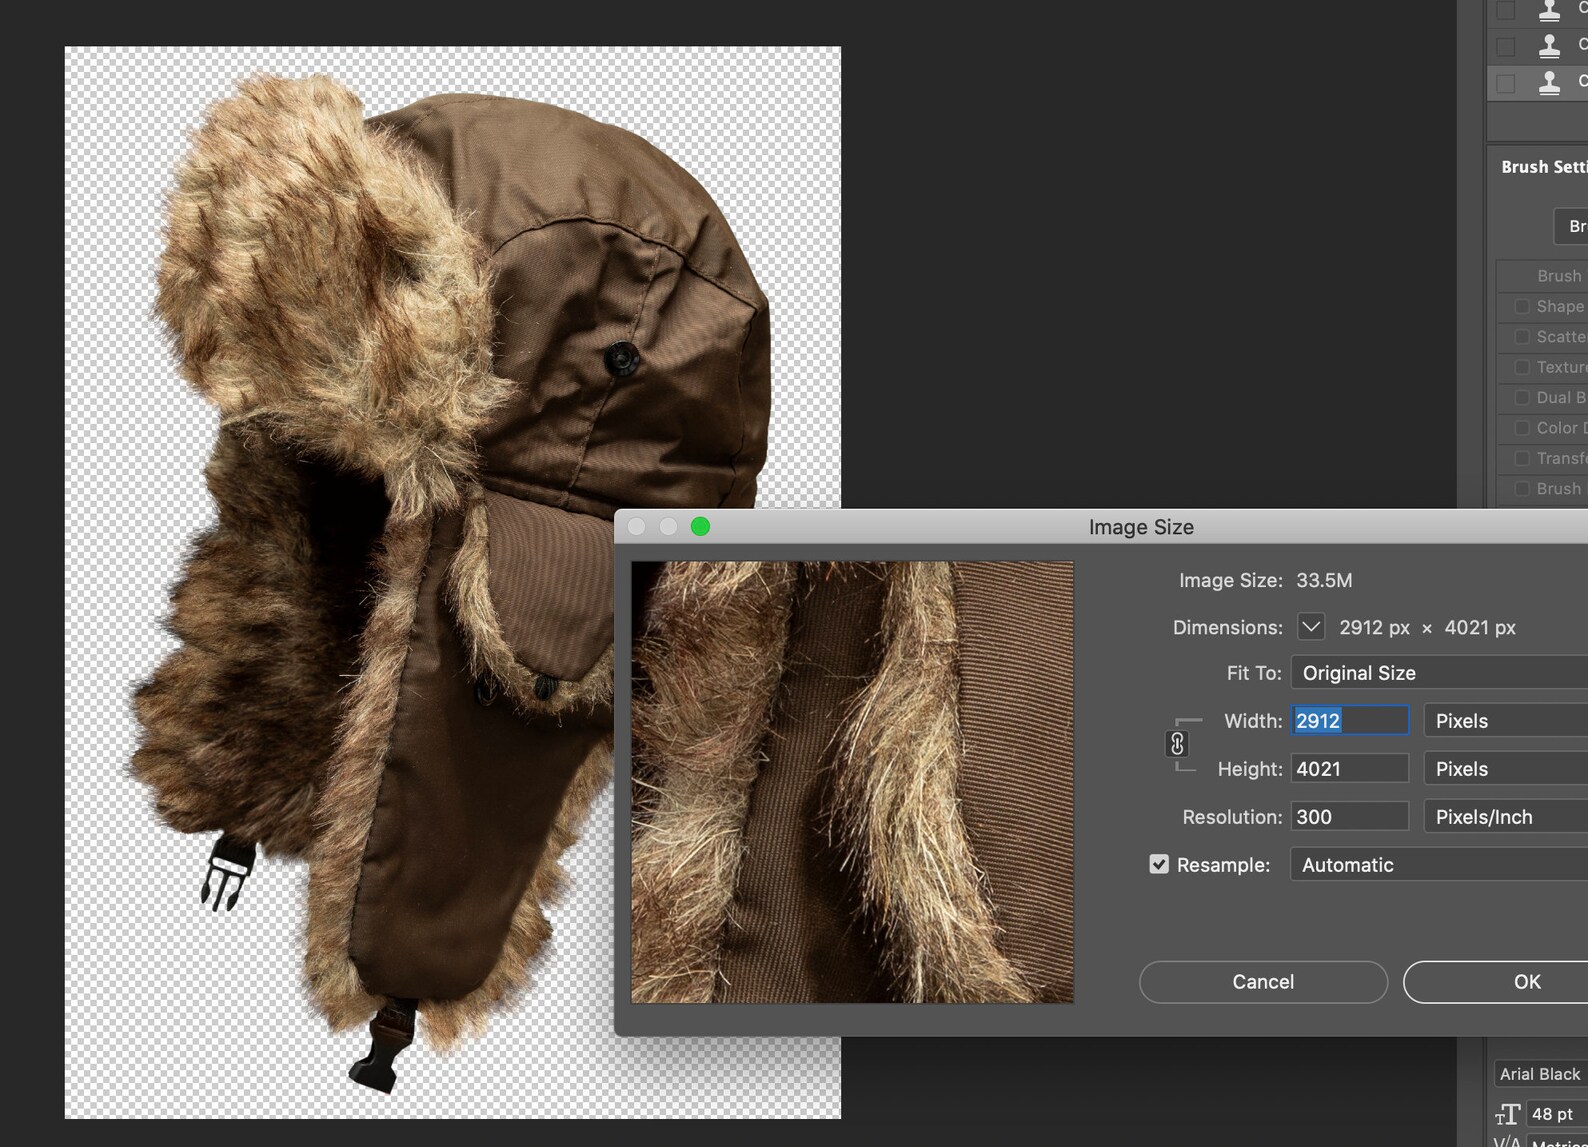Image resolution: width=1588 pixels, height=1147 pixels.
Task: Click the Image Size dialog title text
Action: [1141, 527]
